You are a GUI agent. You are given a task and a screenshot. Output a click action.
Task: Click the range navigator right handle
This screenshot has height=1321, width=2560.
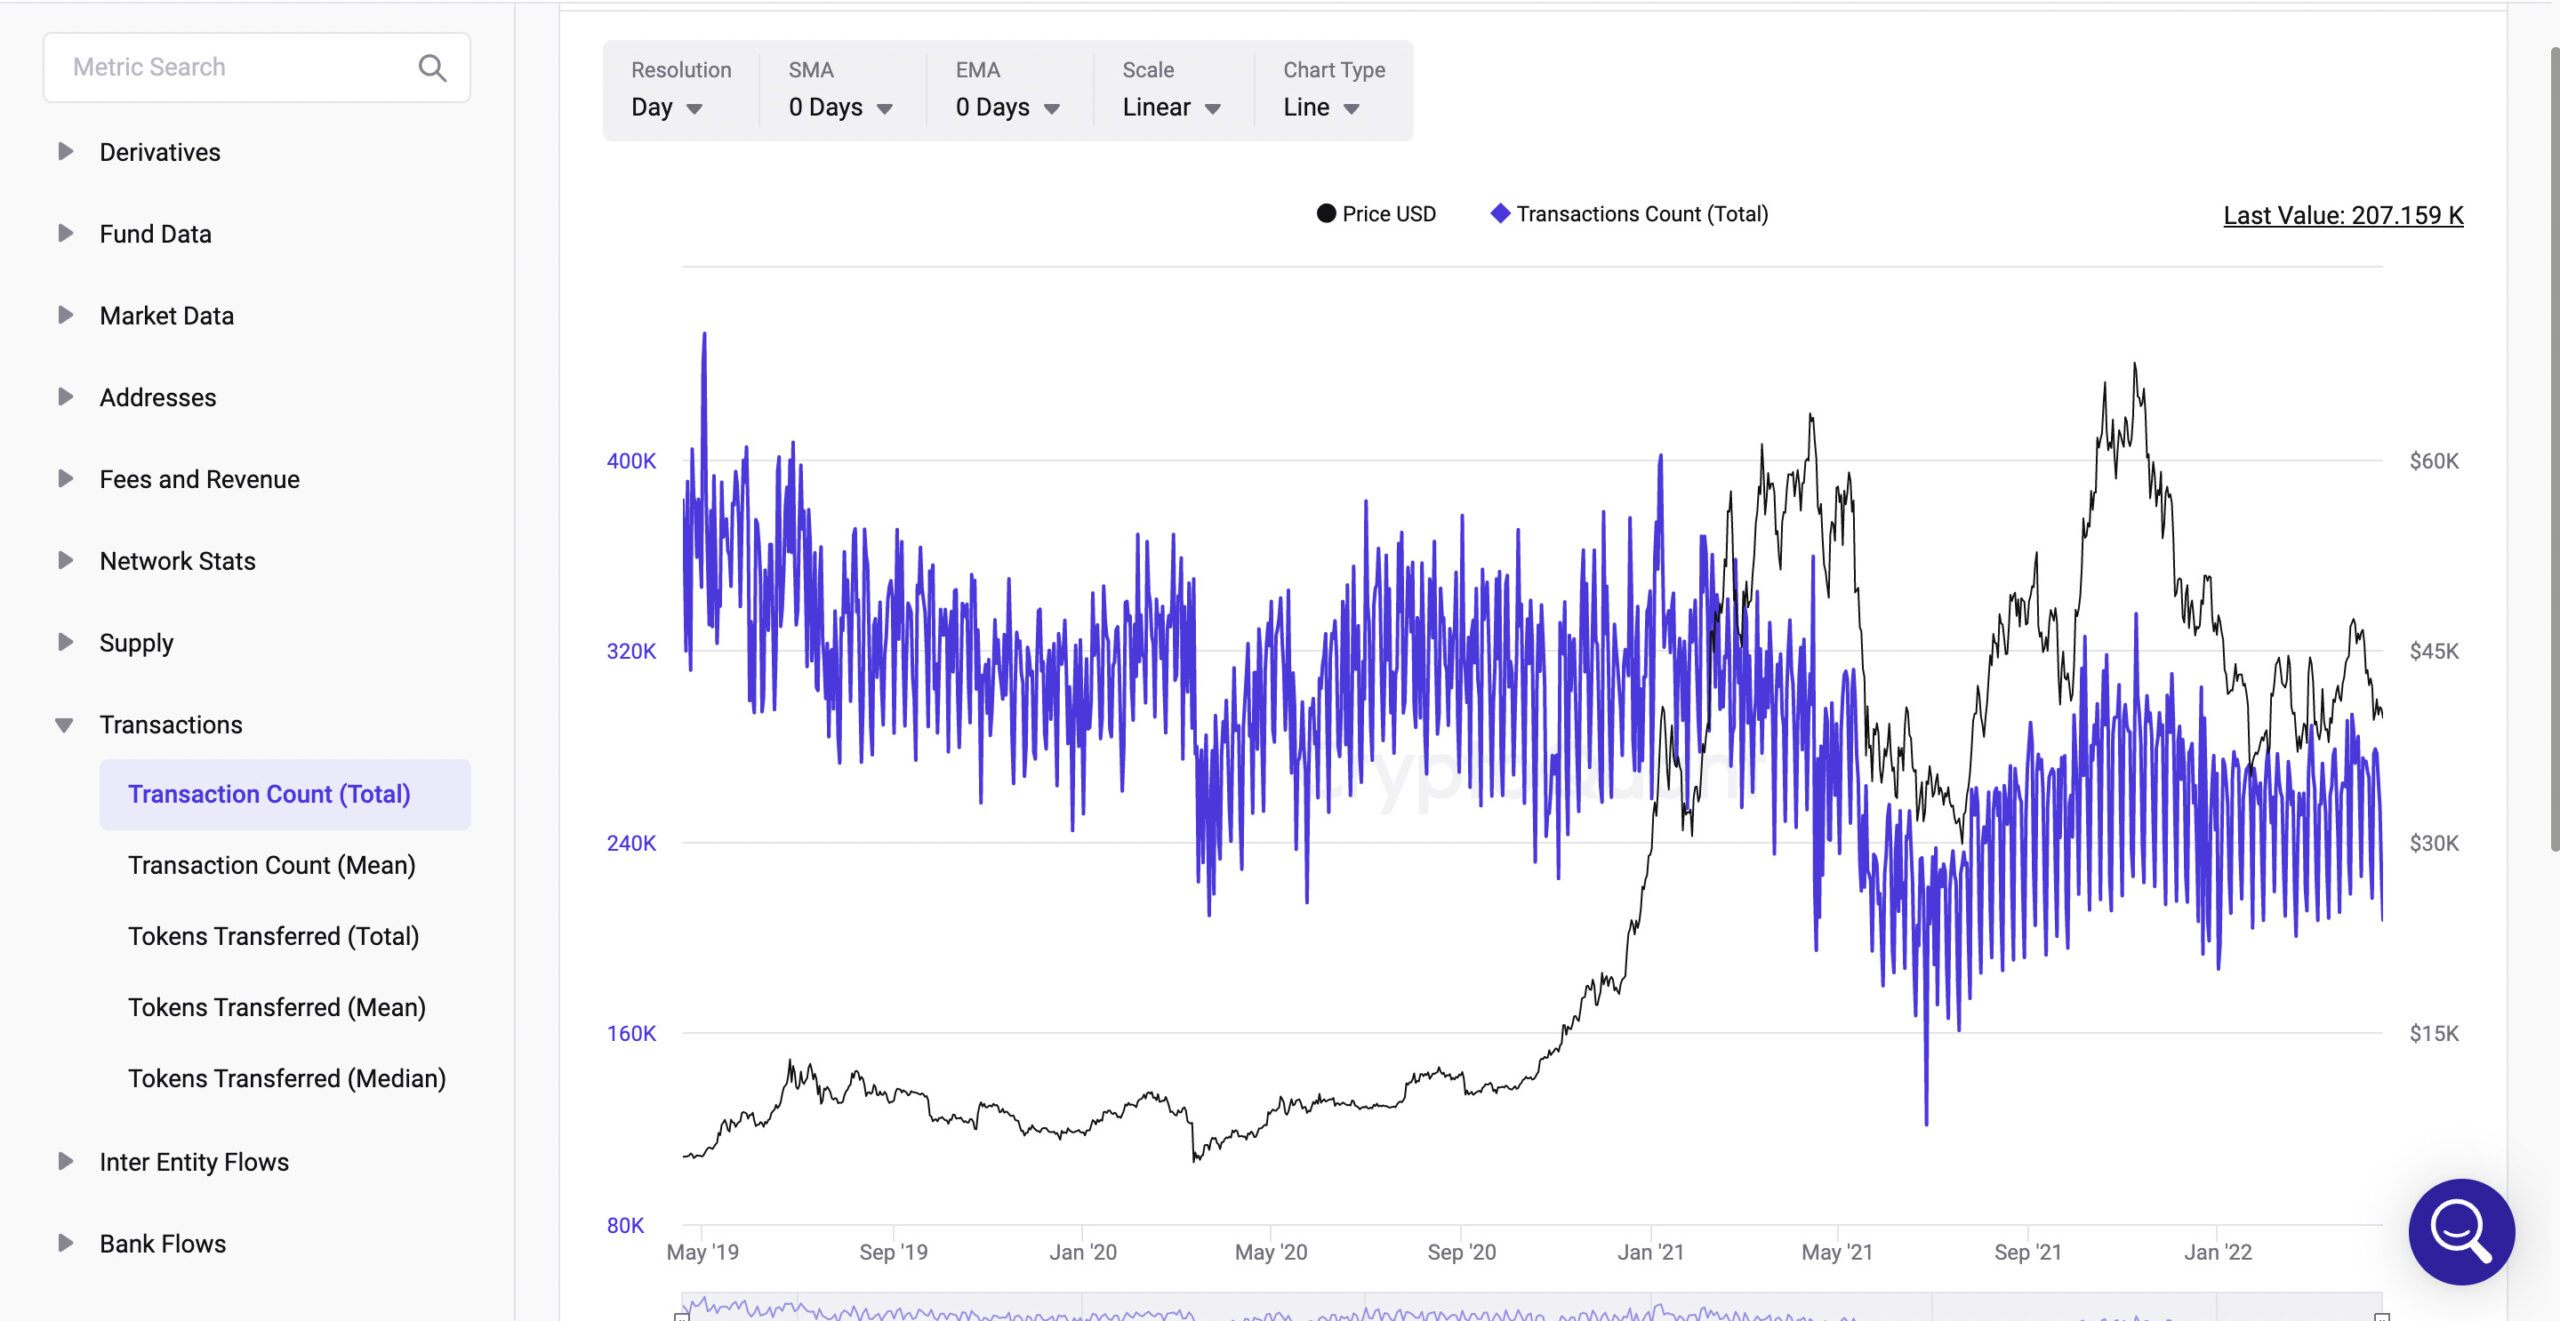click(2382, 1316)
